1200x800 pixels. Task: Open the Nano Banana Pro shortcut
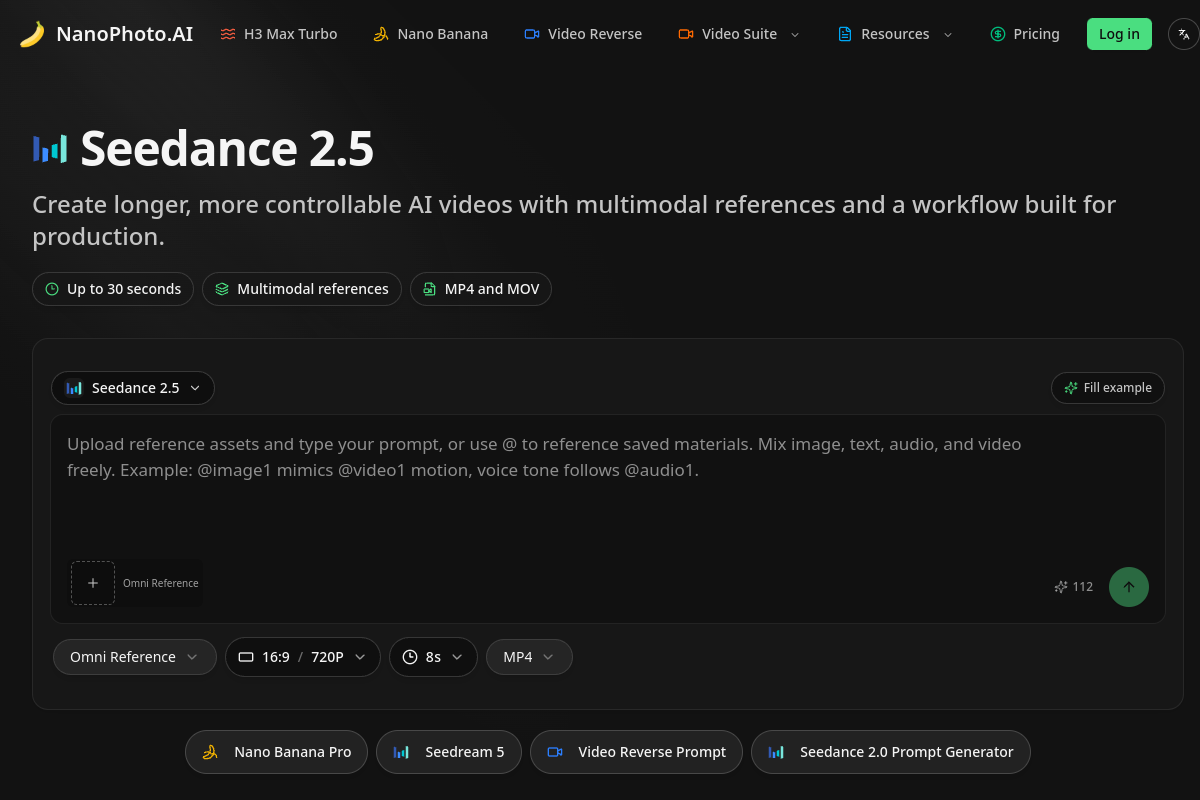(x=276, y=752)
